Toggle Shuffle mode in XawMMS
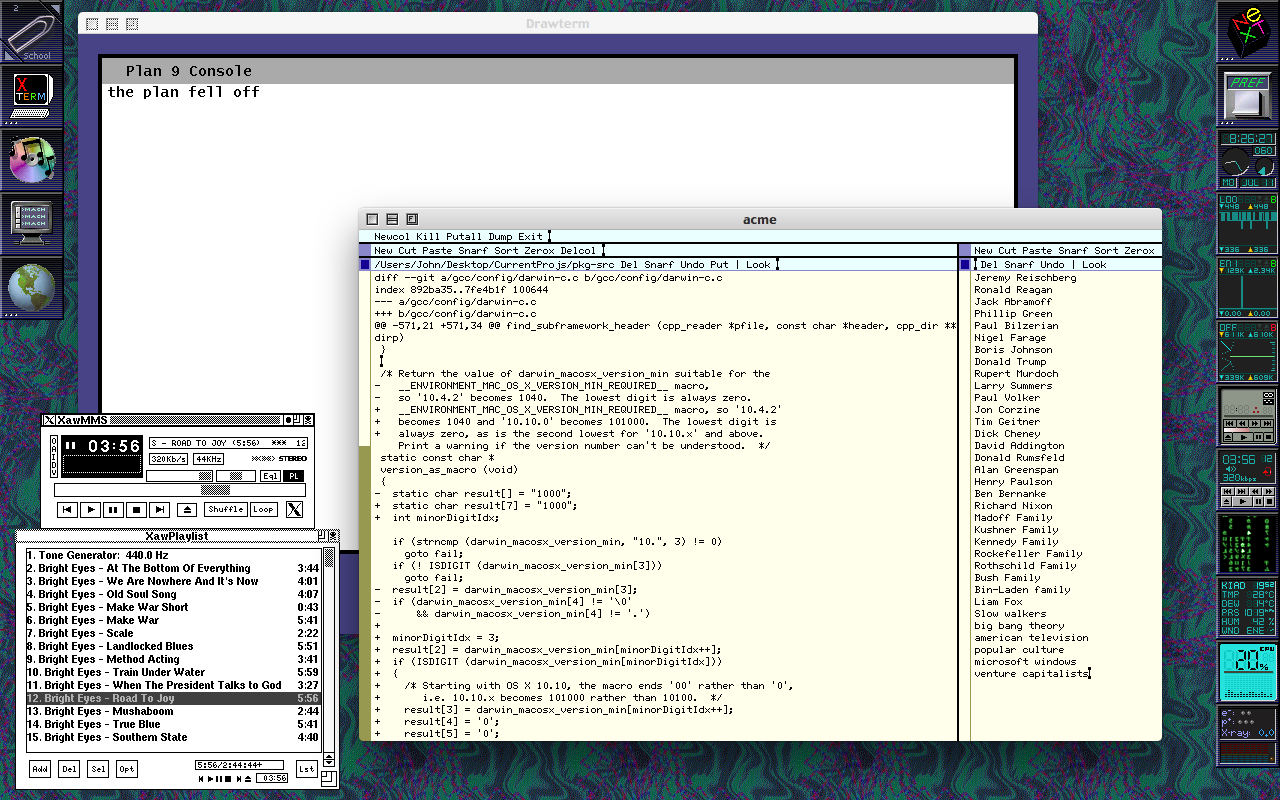Viewport: 1280px width, 800px height. pyautogui.click(x=226, y=509)
